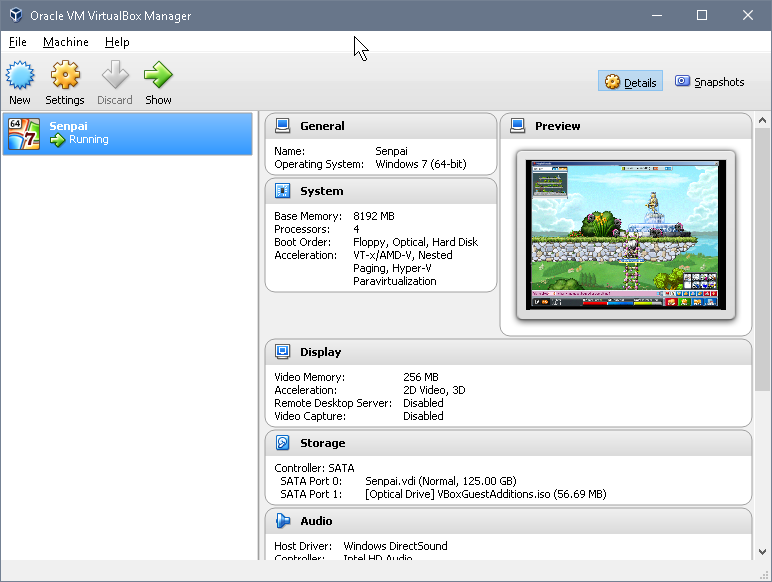Click the VirtualBox cube logo in title bar
This screenshot has width=772, height=582.
coord(16,15)
